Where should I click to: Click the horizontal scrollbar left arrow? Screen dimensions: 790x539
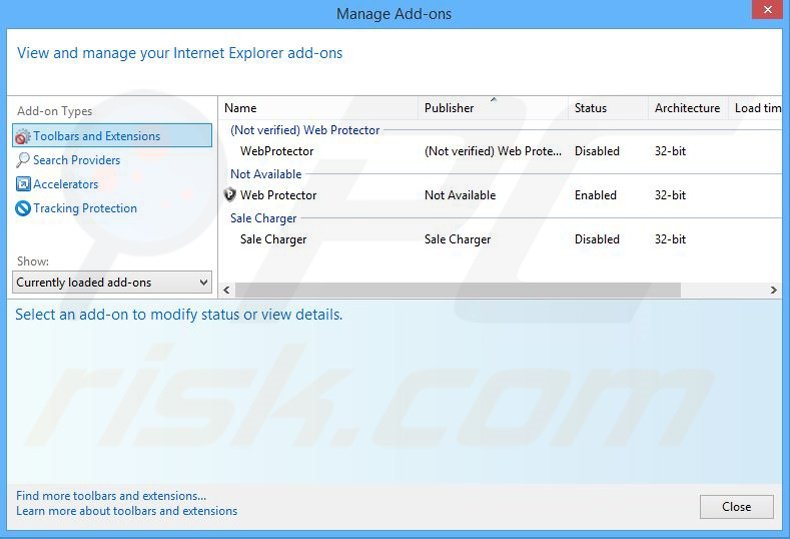coord(227,290)
